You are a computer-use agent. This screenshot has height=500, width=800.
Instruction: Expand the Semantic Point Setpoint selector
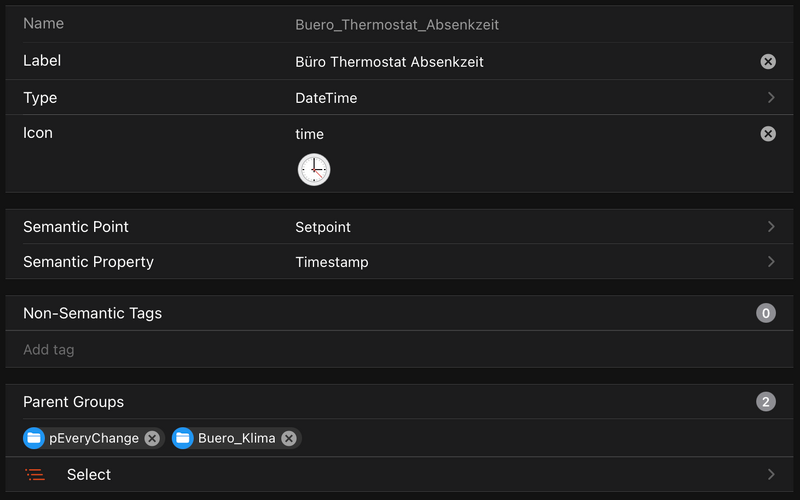[771, 227]
